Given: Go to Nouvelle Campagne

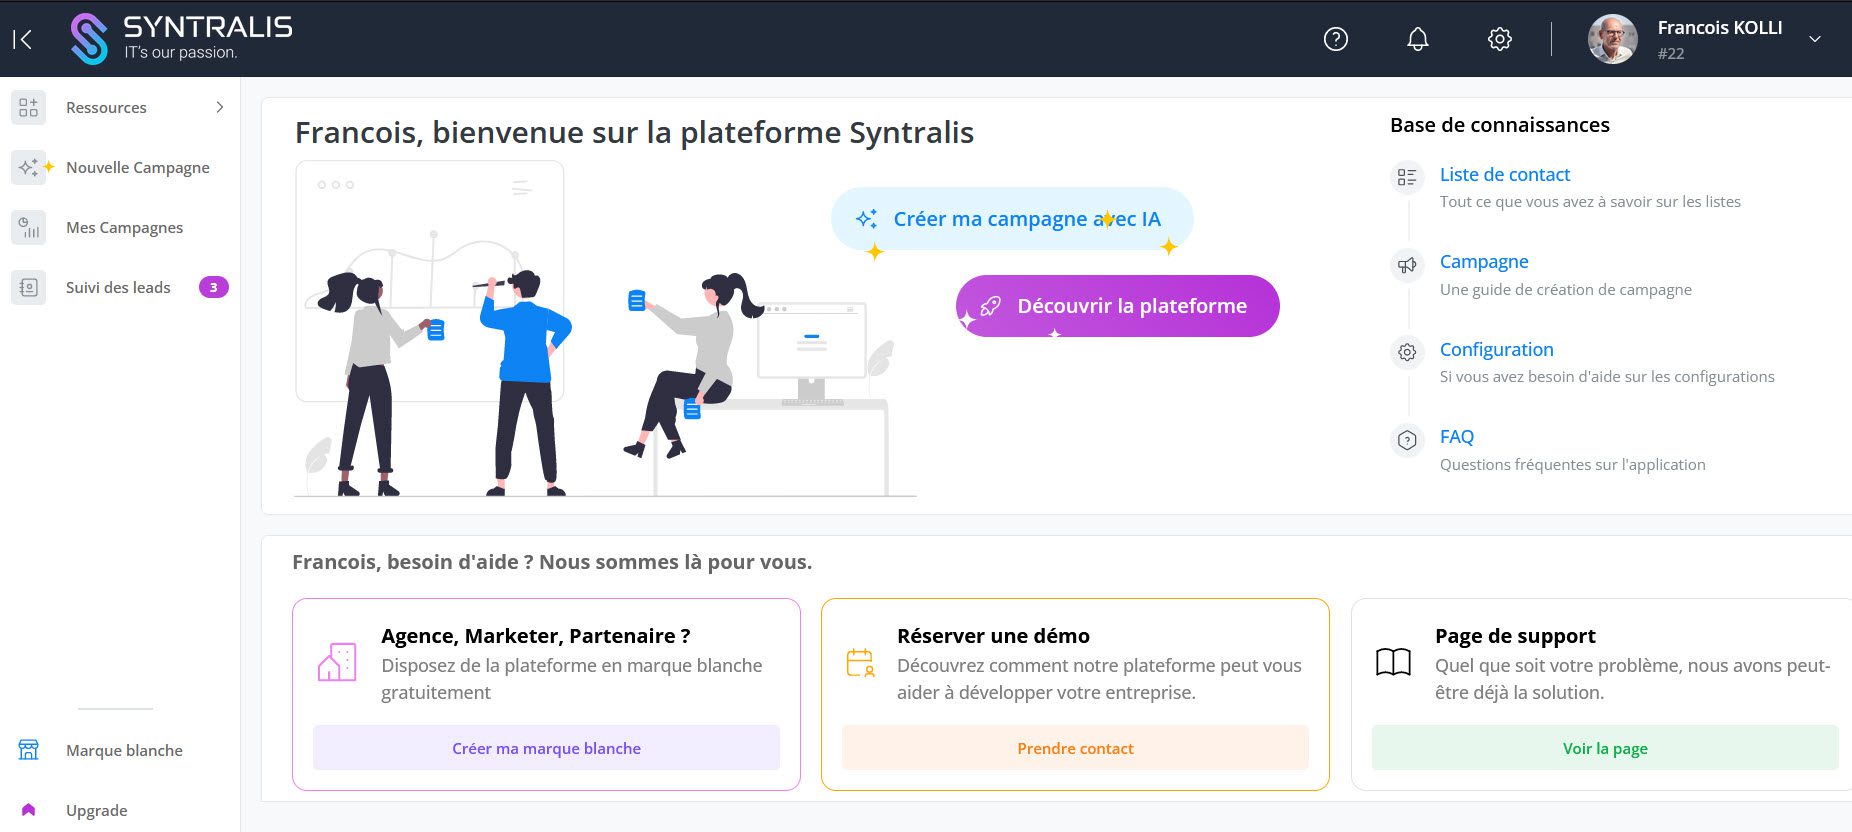Looking at the screenshot, I should tap(138, 167).
